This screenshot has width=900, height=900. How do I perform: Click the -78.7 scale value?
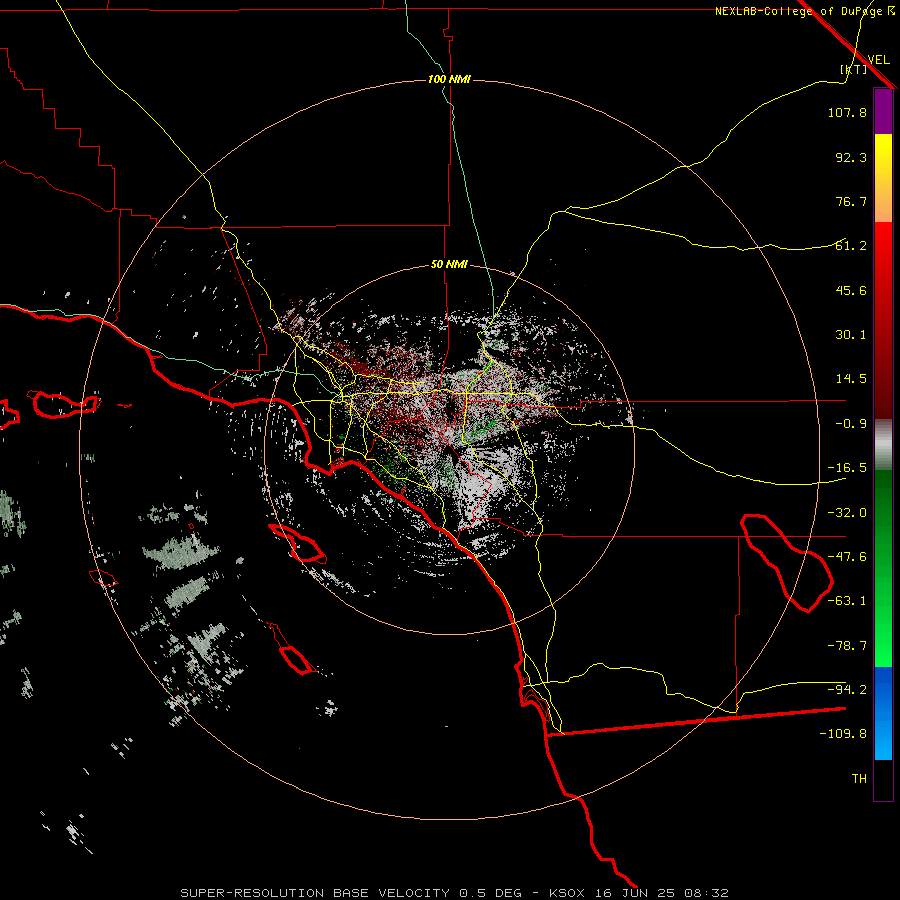(x=847, y=646)
